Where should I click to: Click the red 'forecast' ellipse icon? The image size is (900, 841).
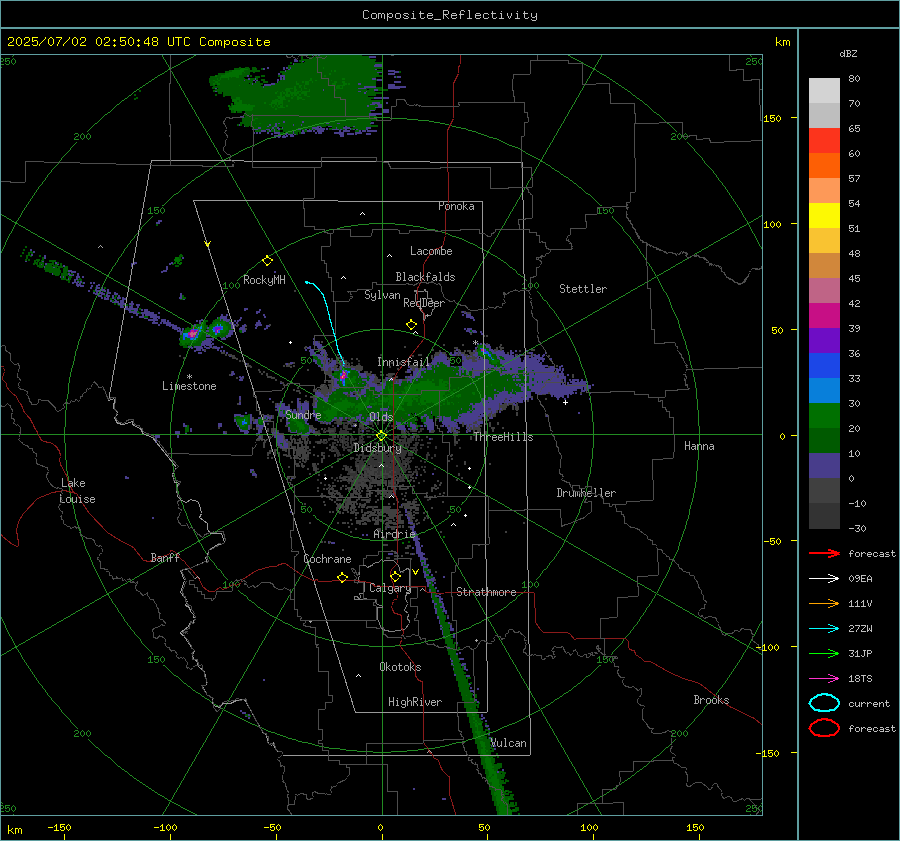pyautogui.click(x=824, y=728)
